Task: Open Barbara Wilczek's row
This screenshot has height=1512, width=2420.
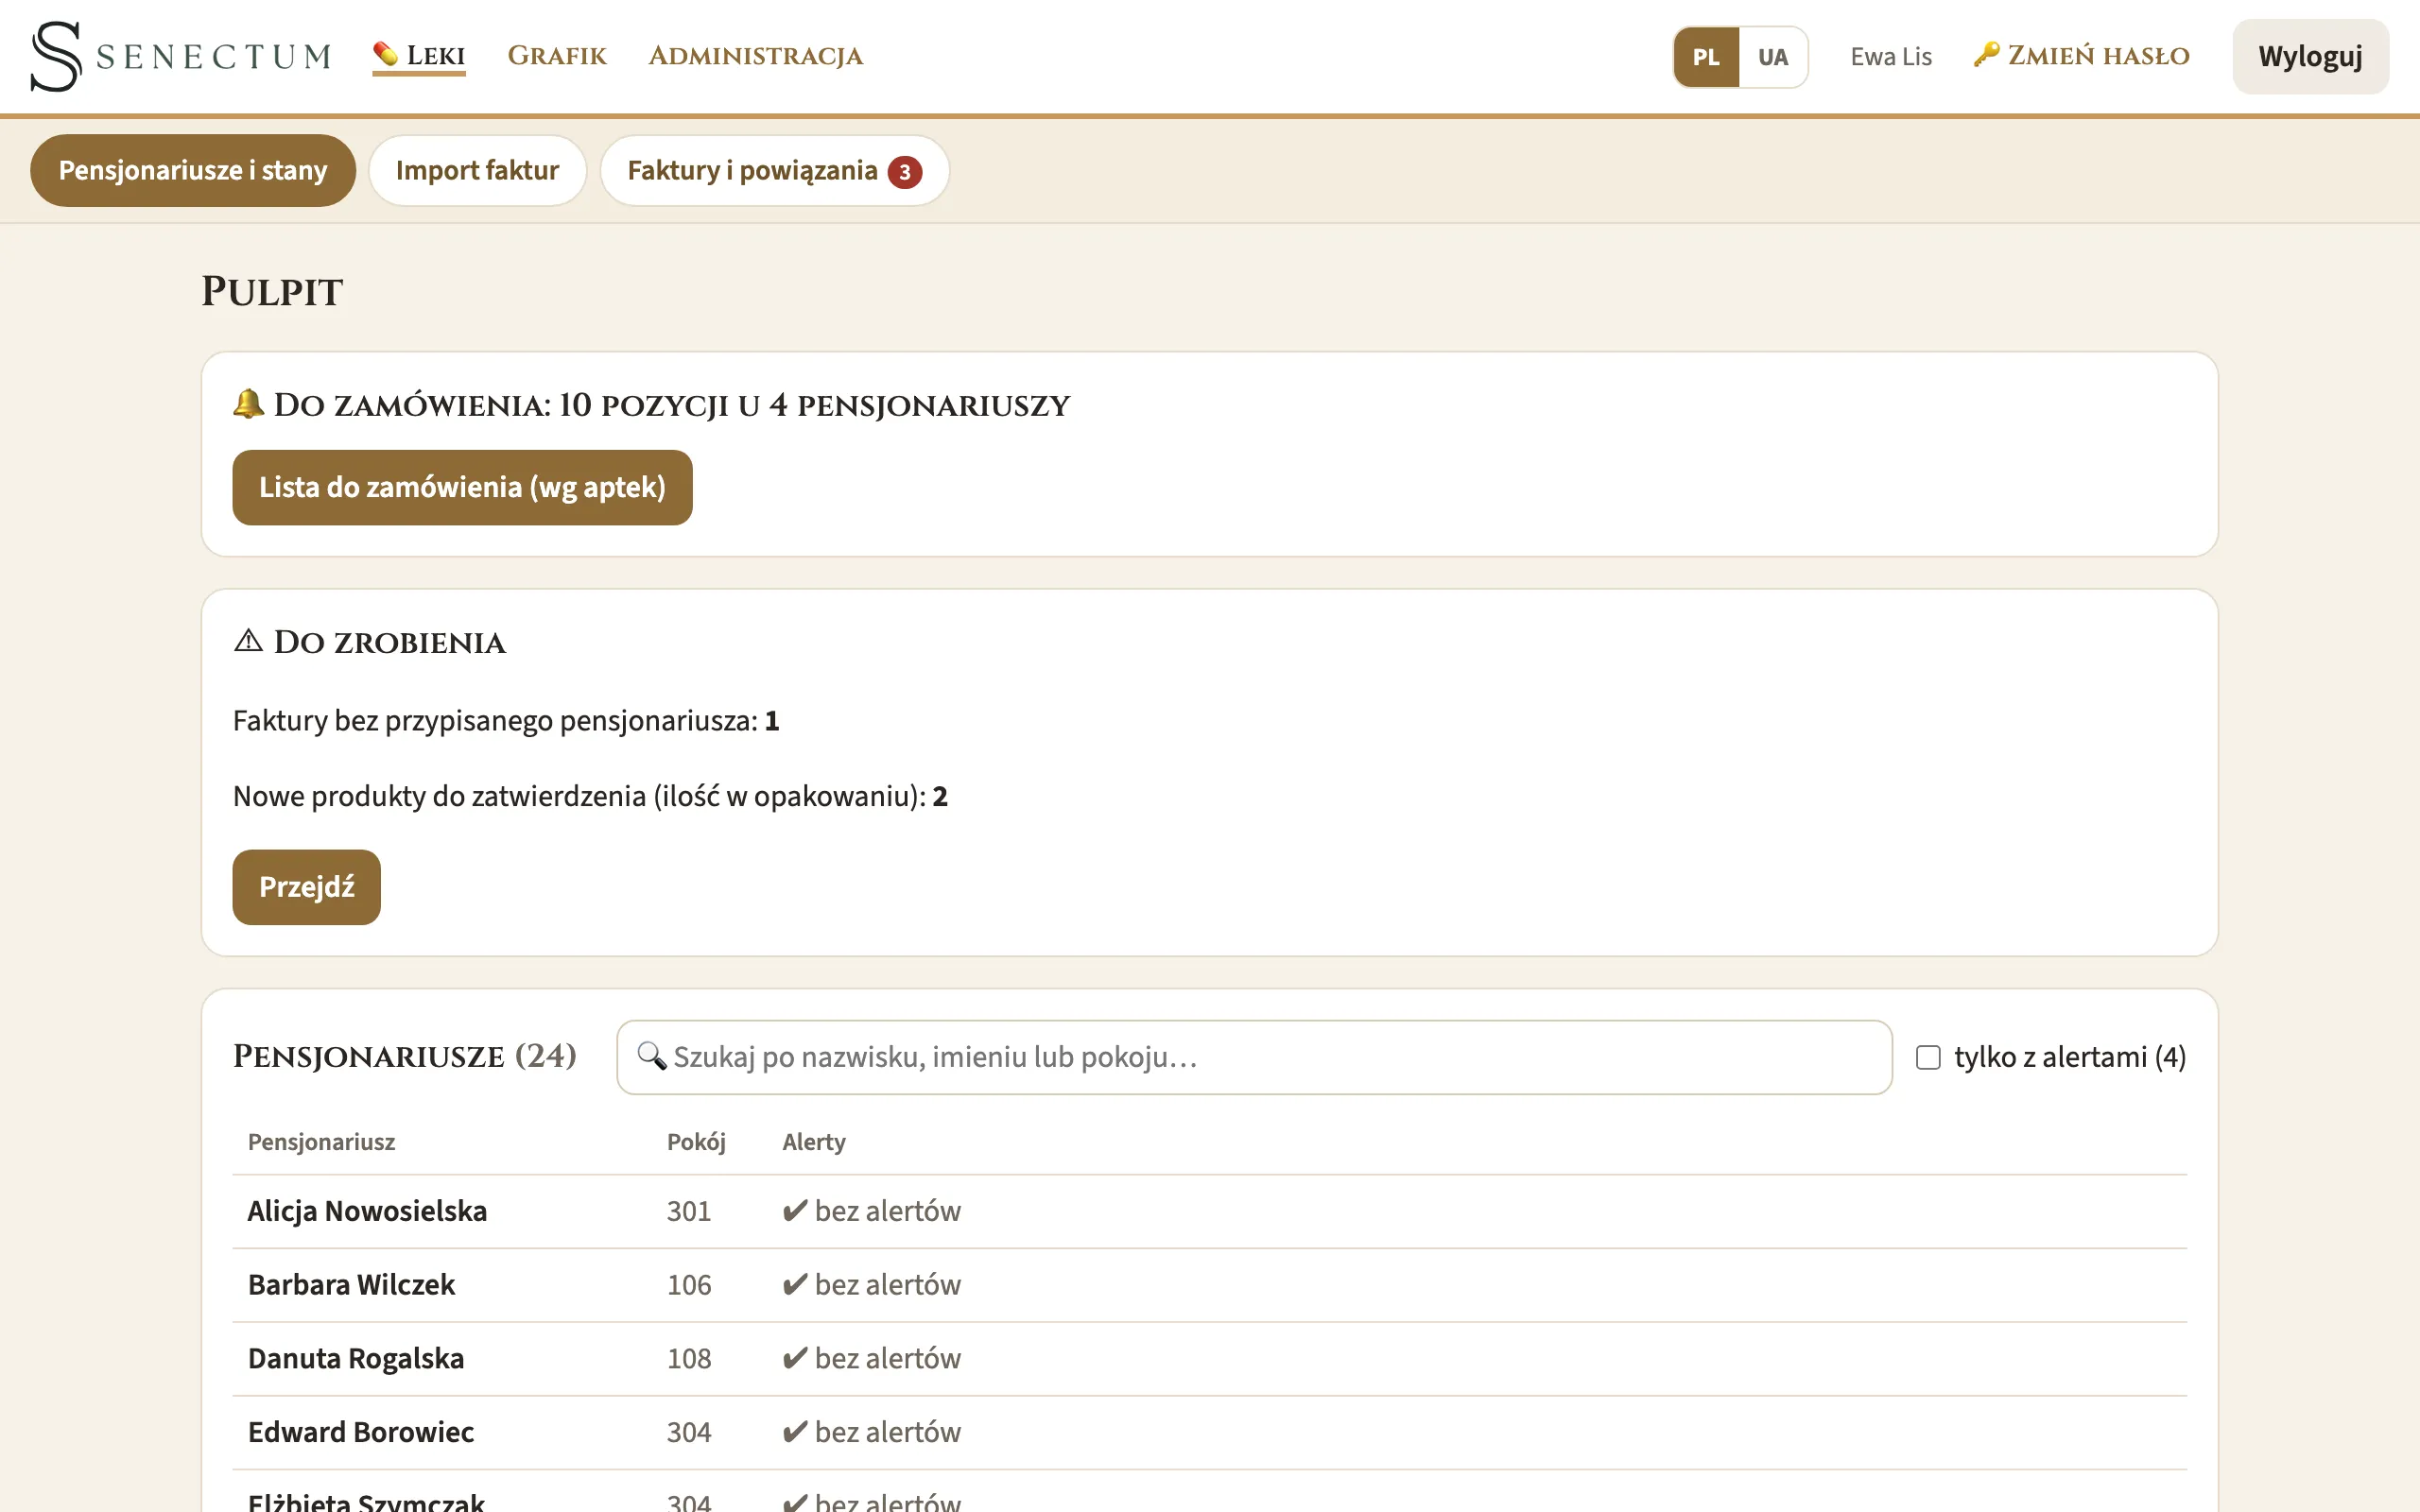Action: [x=1209, y=1285]
